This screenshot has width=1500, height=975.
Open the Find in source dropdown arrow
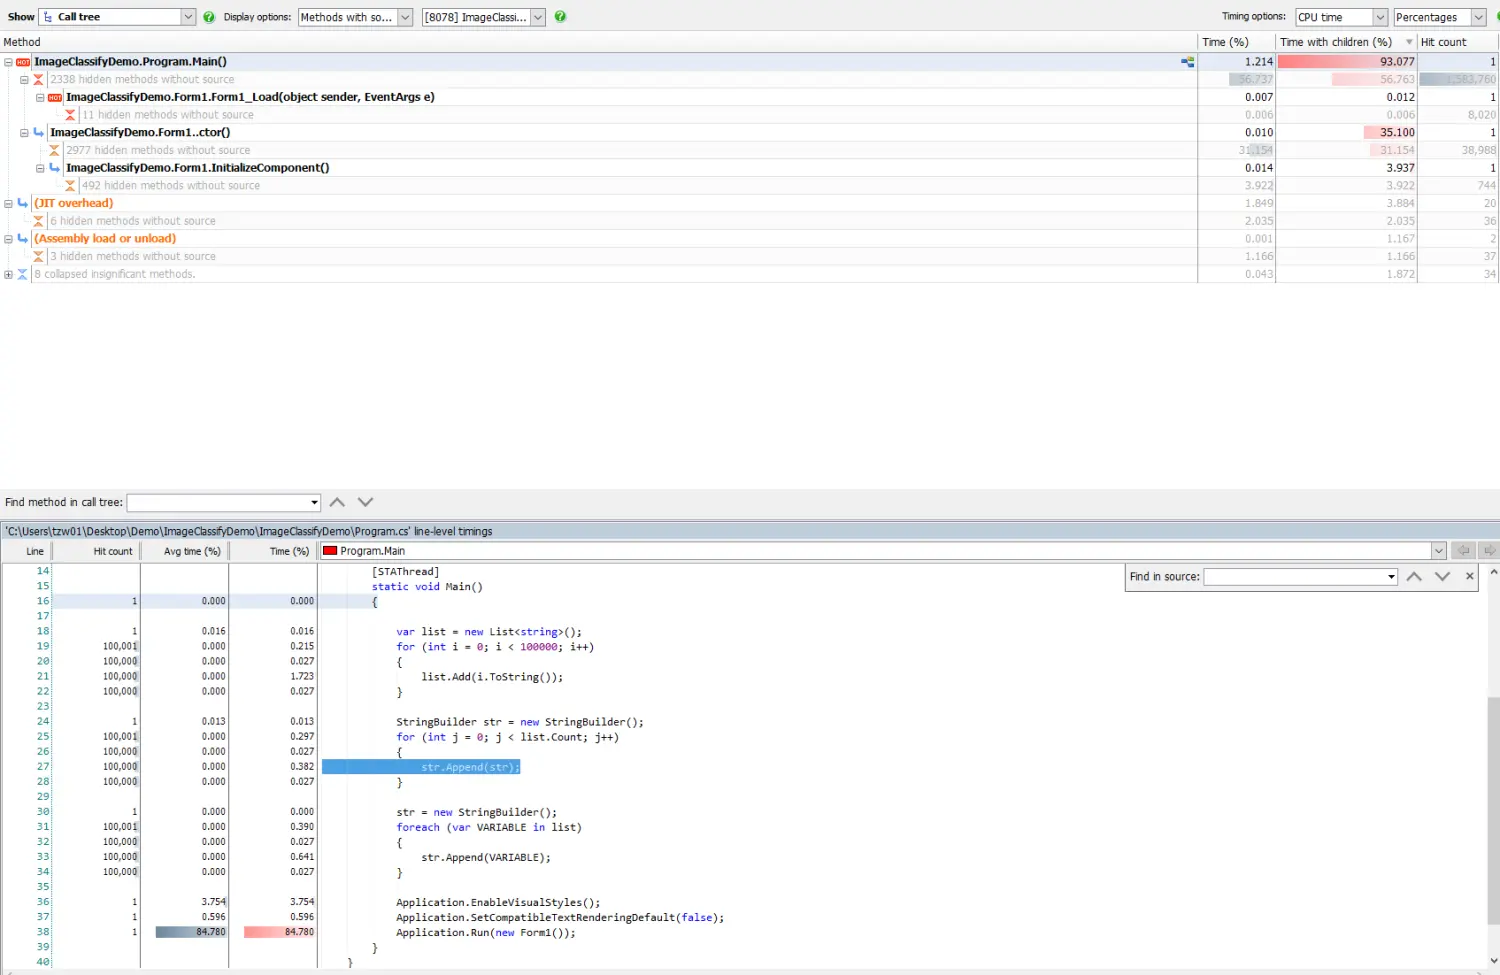pos(1391,577)
